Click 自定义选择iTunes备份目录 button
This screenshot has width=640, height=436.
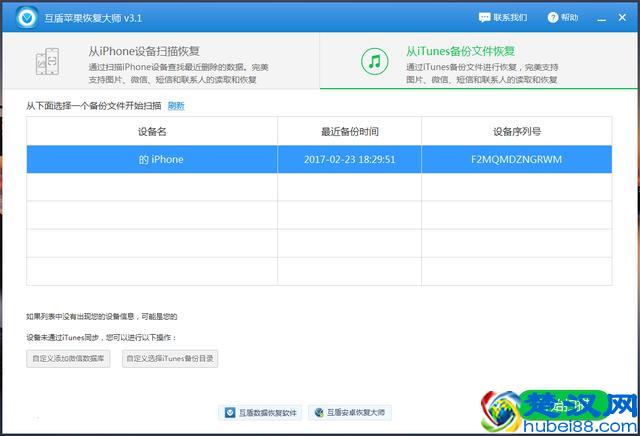(170, 358)
